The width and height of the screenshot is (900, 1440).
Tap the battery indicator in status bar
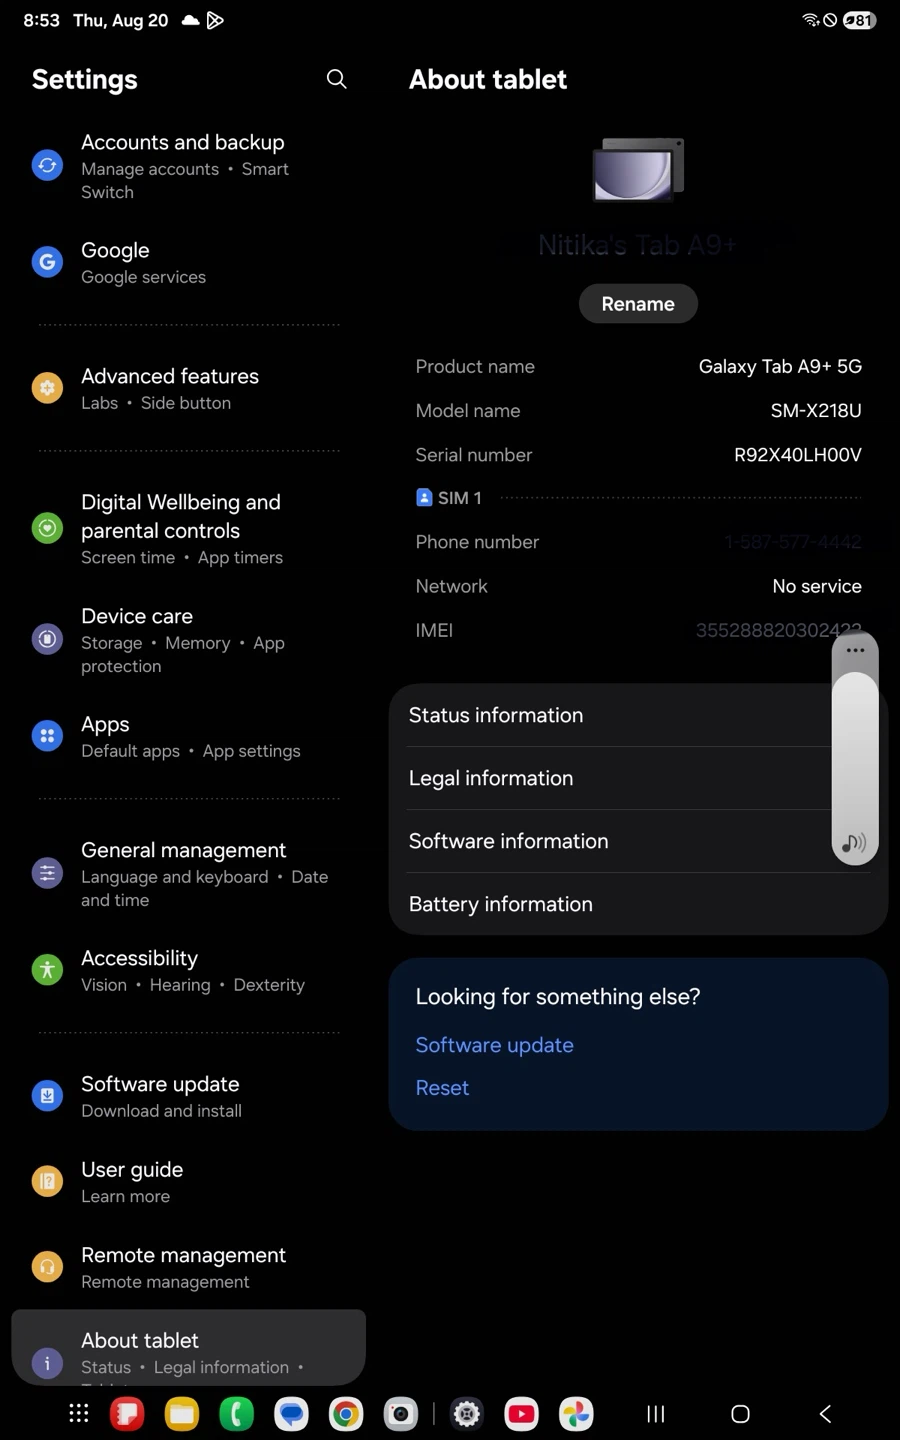859,20
